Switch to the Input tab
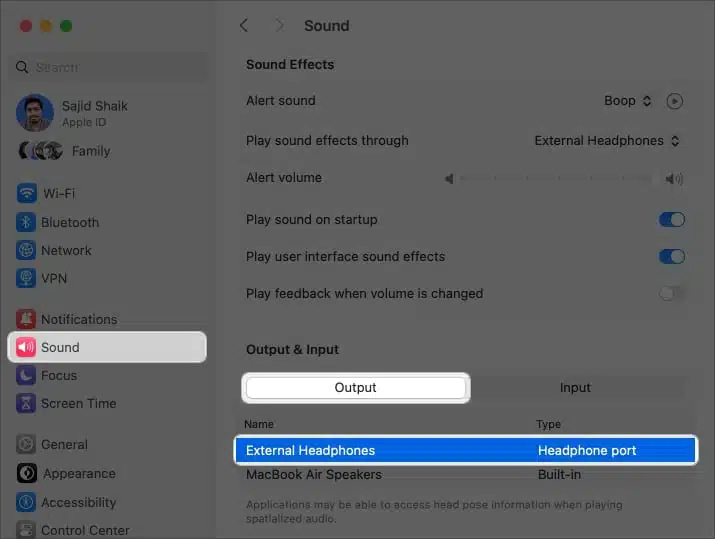 [575, 387]
